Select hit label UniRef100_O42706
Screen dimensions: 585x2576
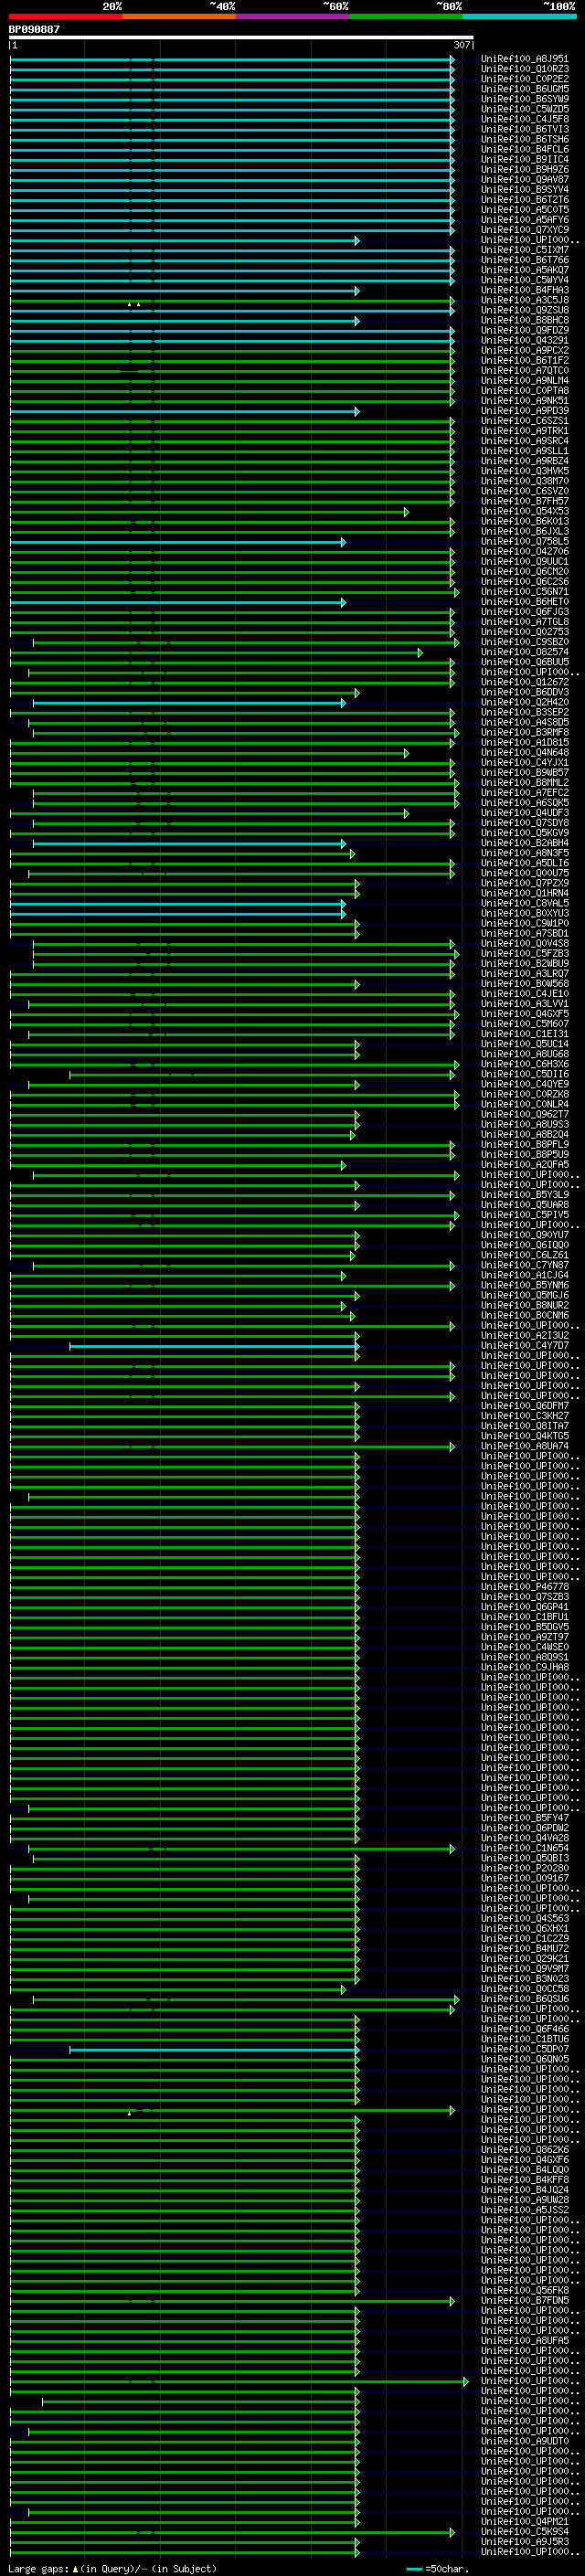click(x=525, y=551)
